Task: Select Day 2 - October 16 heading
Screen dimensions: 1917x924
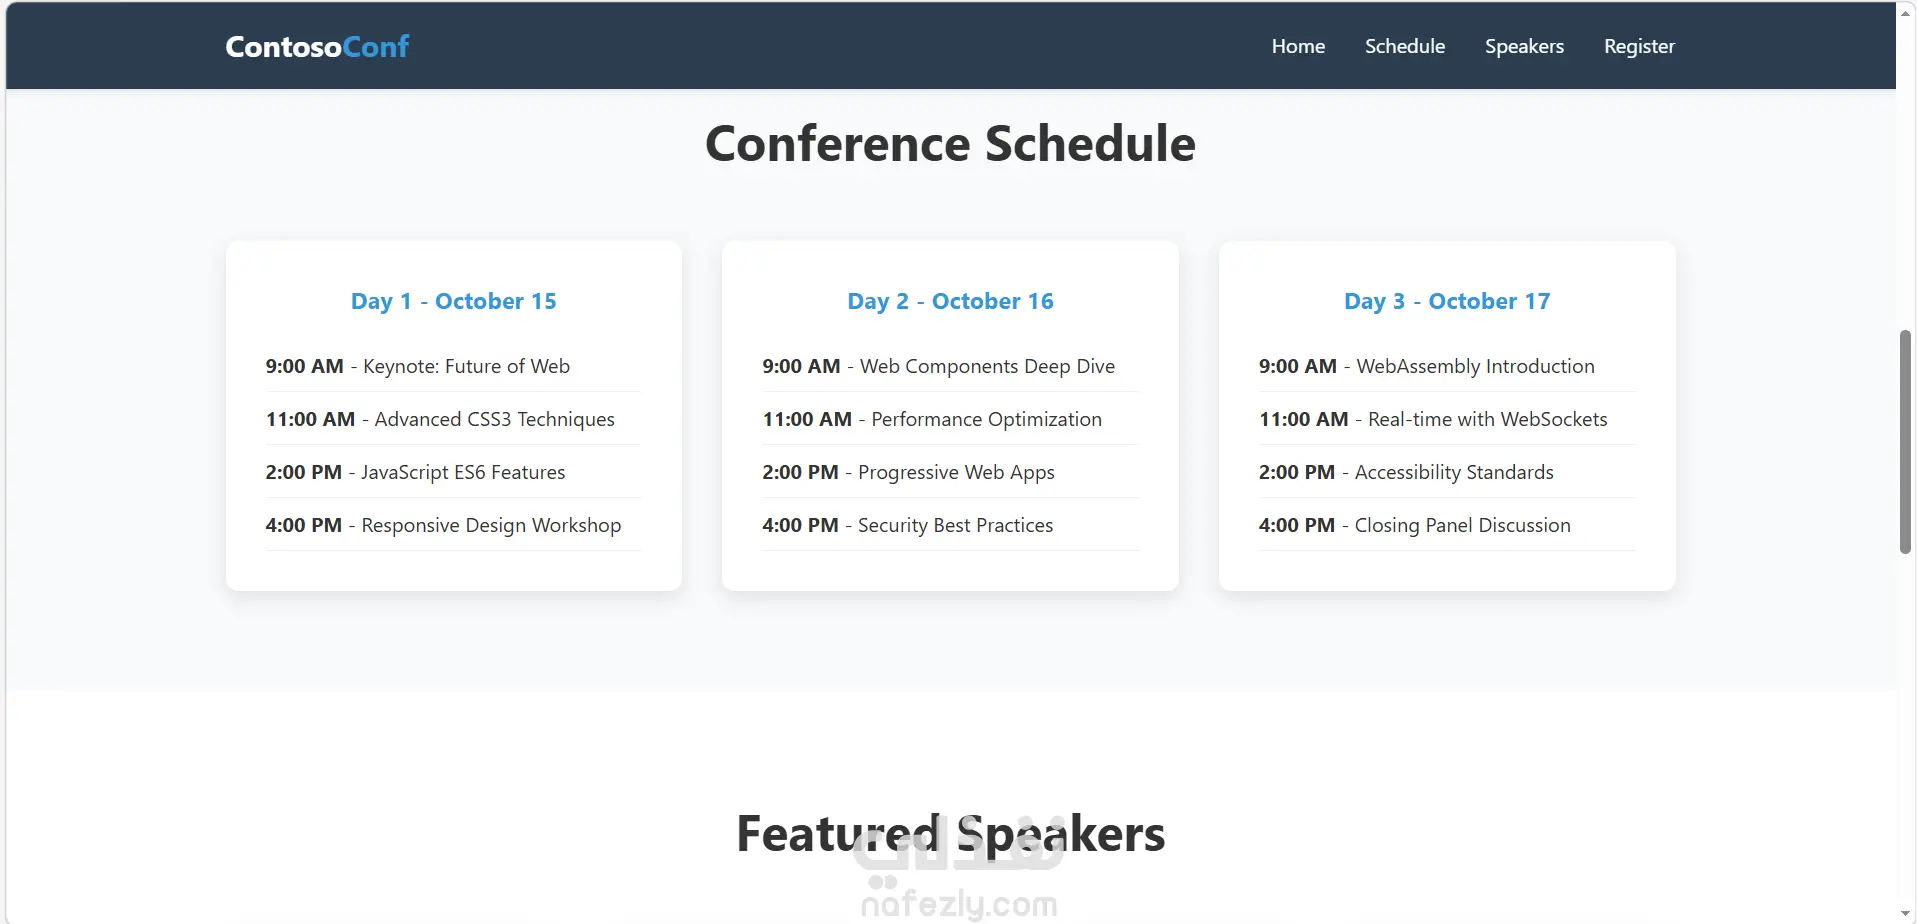Action: (x=950, y=301)
